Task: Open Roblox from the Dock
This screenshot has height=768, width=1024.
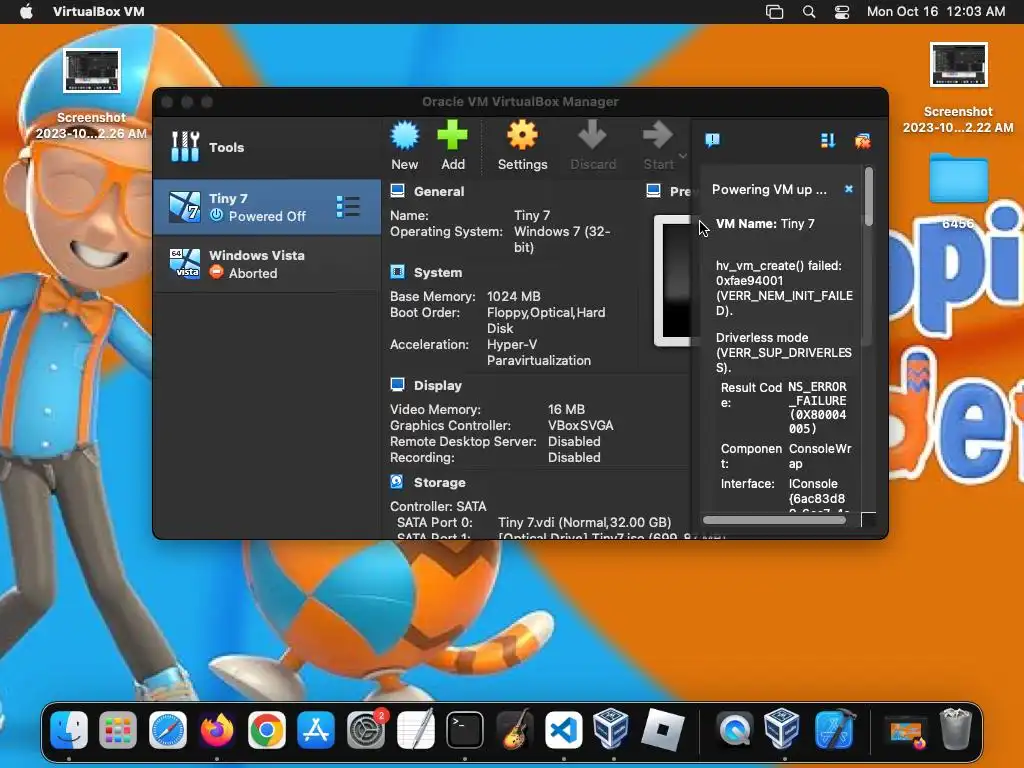Action: [663, 729]
